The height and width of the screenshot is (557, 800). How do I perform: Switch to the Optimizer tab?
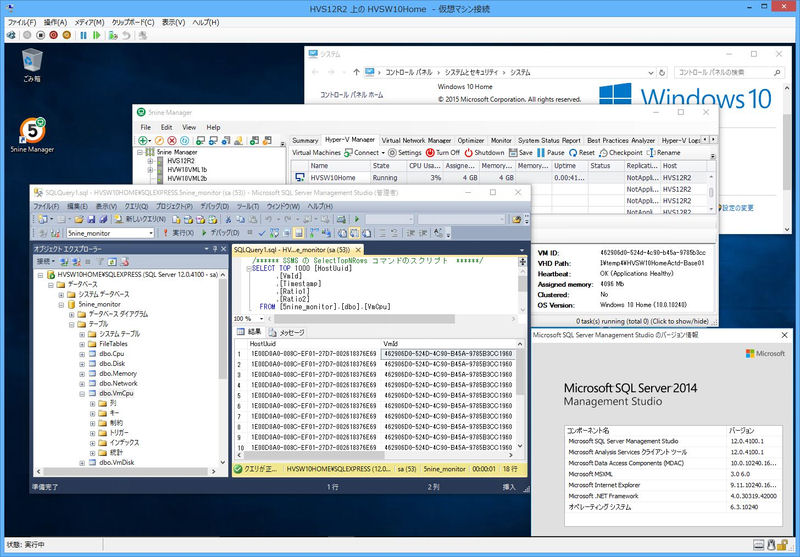pos(470,140)
